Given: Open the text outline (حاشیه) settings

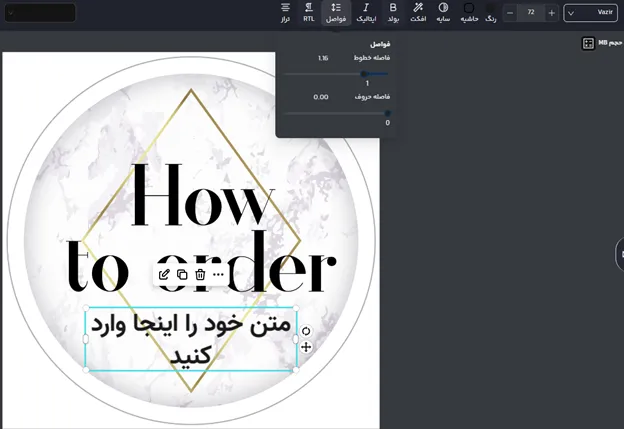Looking at the screenshot, I should [469, 12].
